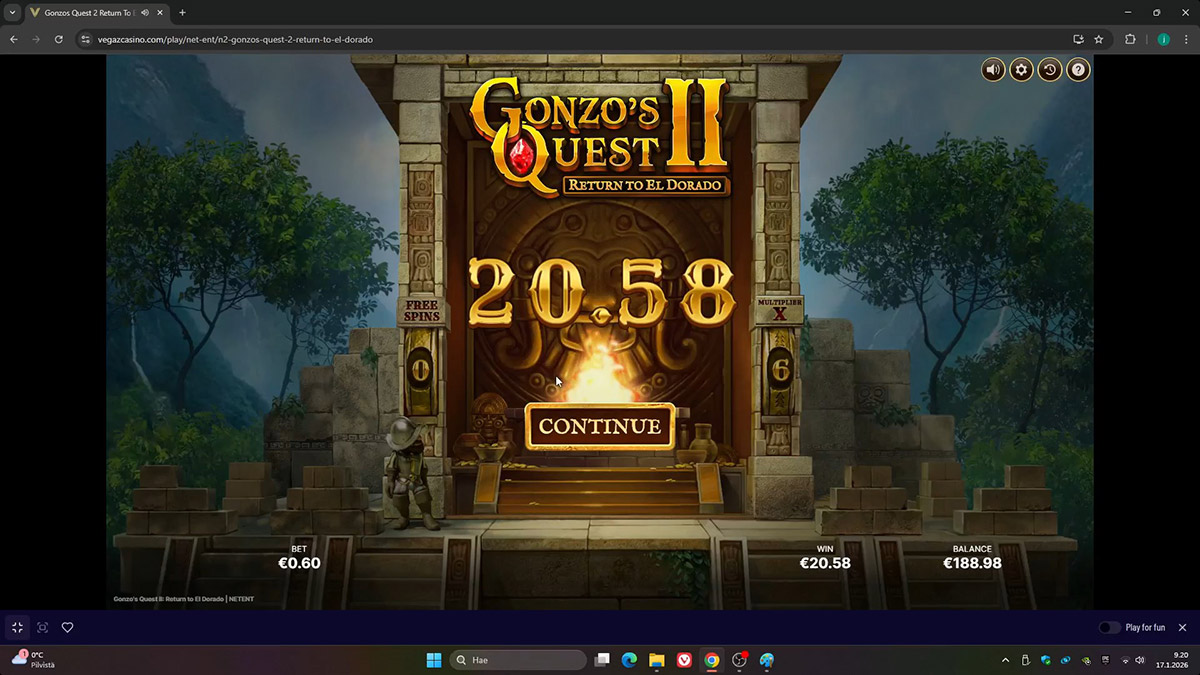Image resolution: width=1200 pixels, height=675 pixels.
Task: Open the game help question mark
Action: (1078, 69)
